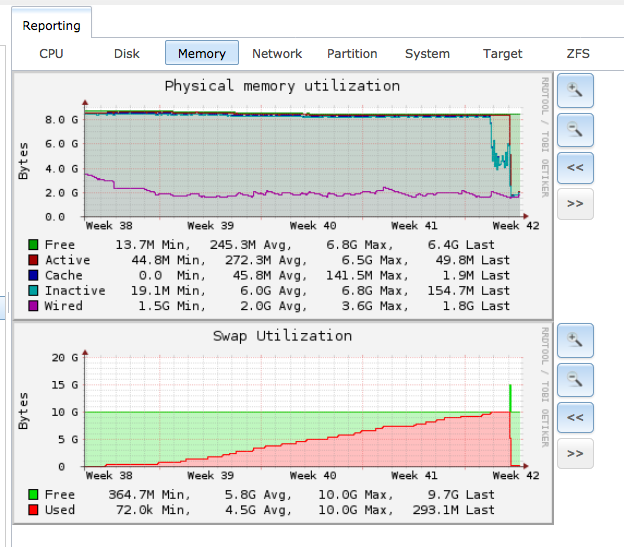Zoom in on Physical memory utilization graph
This screenshot has height=547, width=624.
coord(575,91)
